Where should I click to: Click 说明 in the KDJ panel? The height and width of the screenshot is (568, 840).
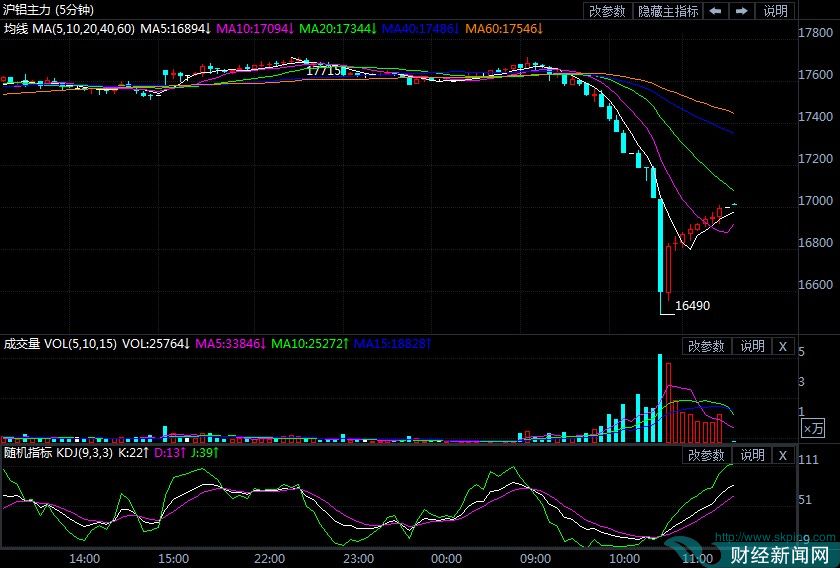tap(752, 455)
